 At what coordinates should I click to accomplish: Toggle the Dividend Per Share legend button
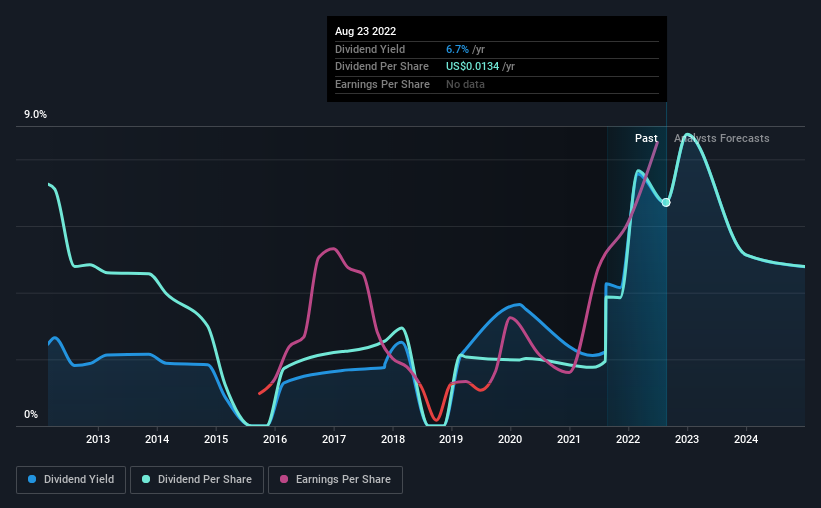point(197,480)
